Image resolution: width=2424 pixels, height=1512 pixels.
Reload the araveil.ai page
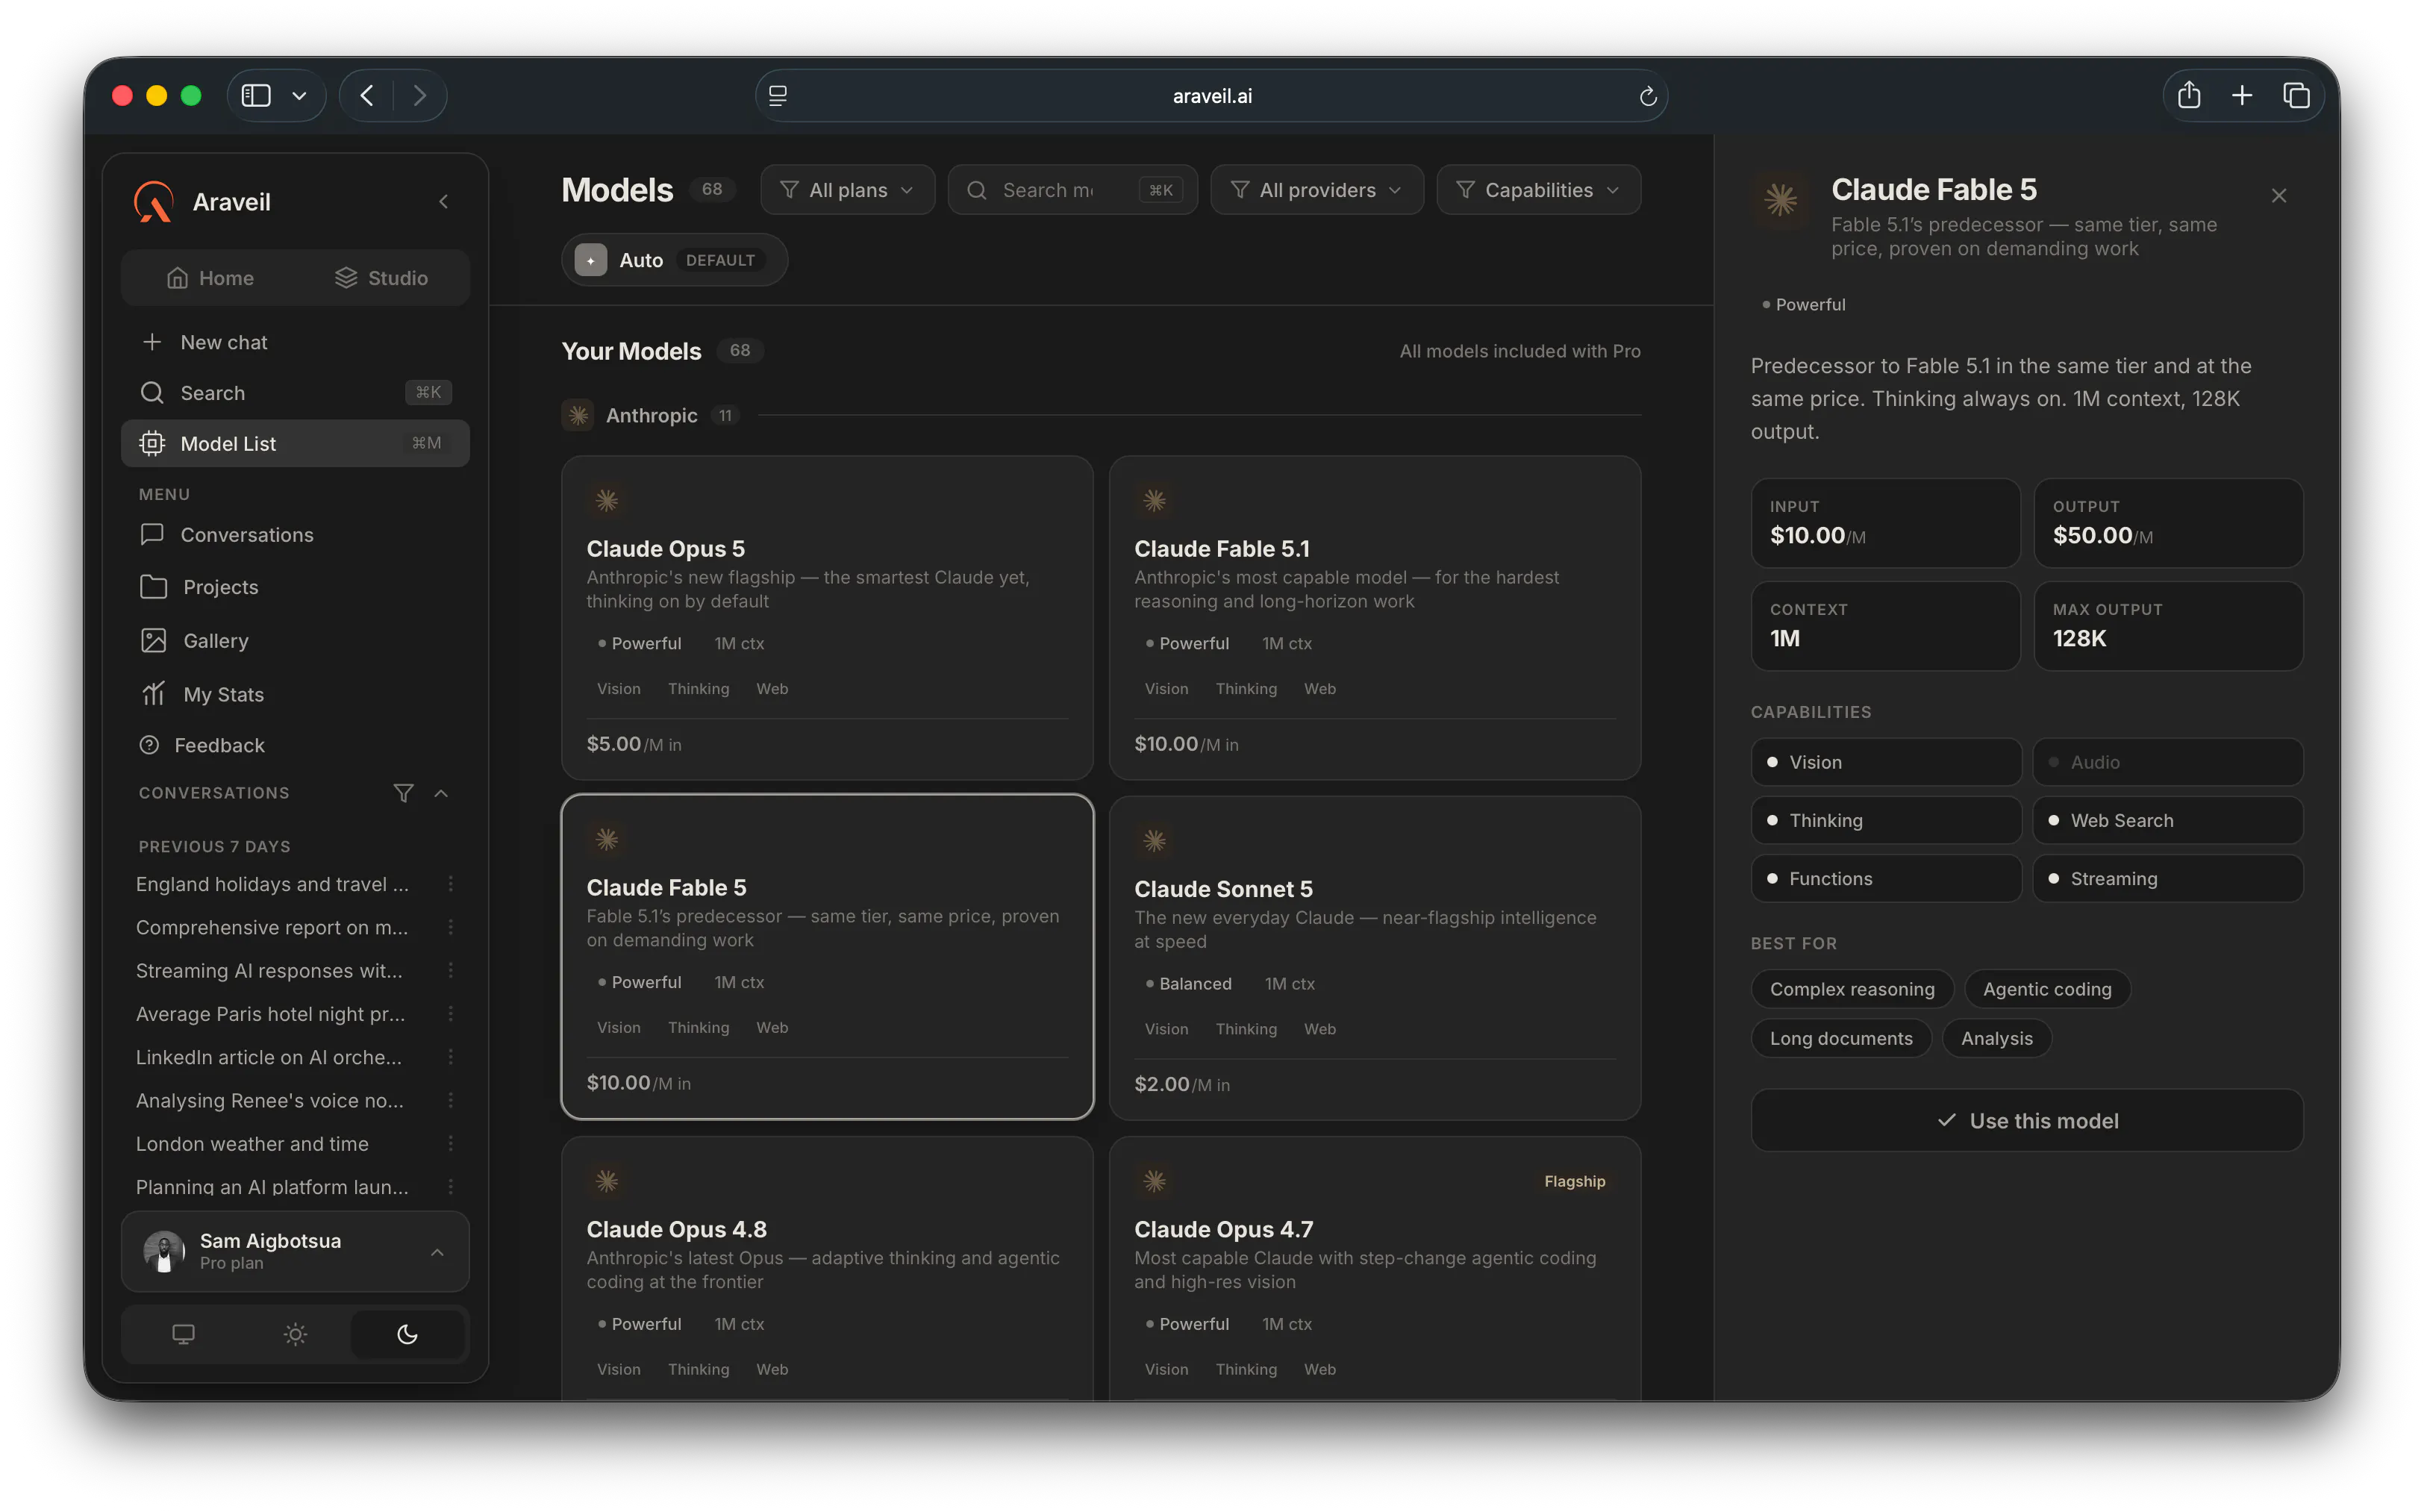(x=1647, y=96)
